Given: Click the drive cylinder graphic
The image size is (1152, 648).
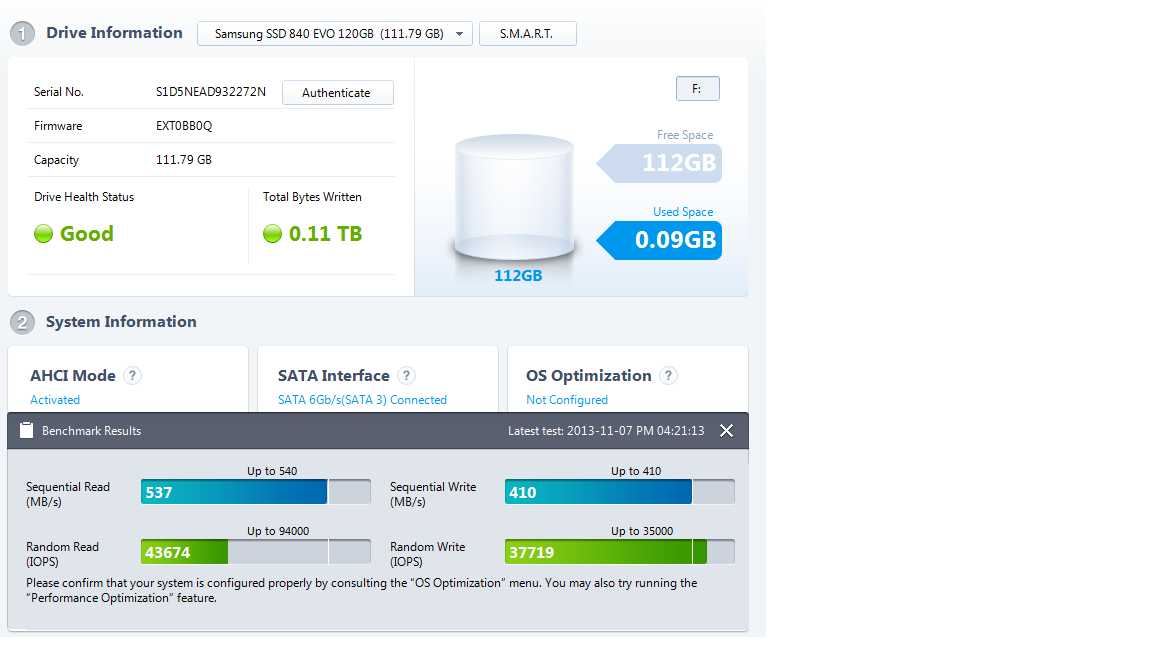Looking at the screenshot, I should [514, 197].
